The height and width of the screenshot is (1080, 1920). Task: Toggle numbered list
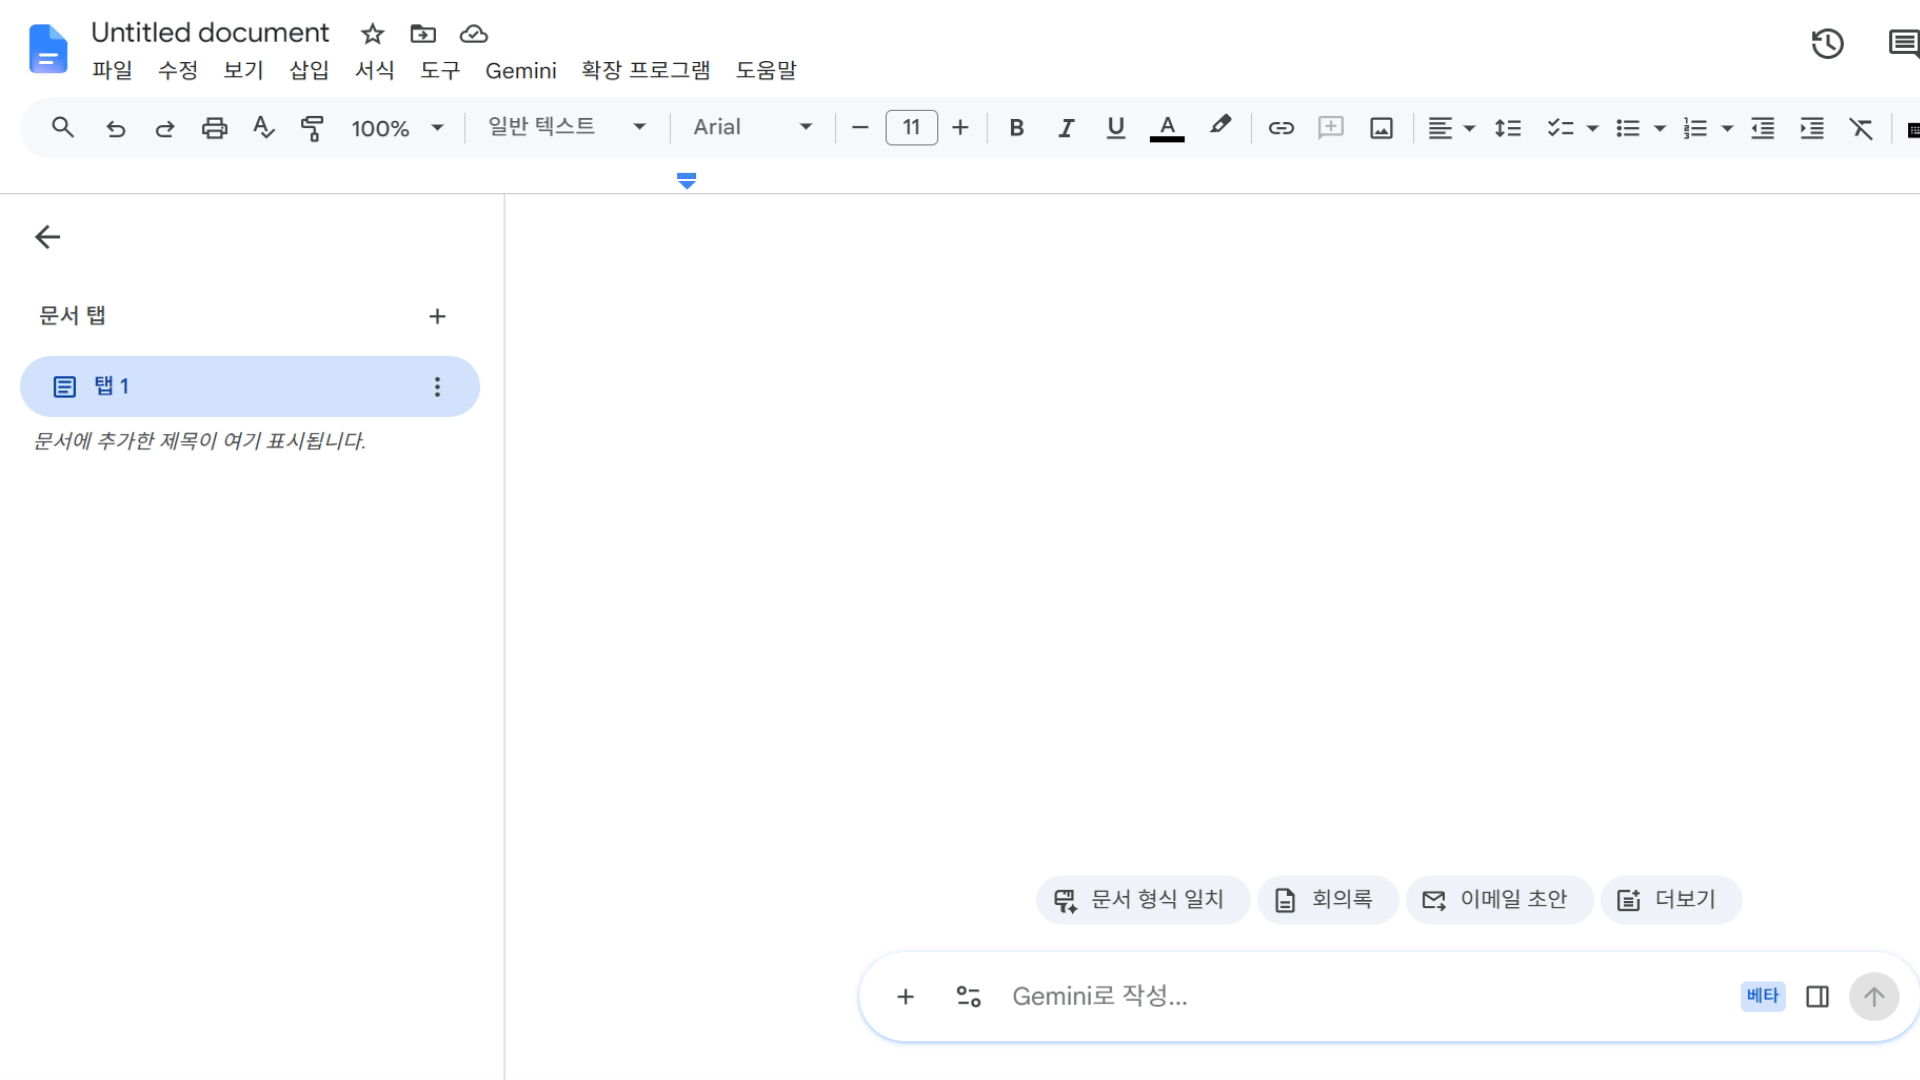[x=1695, y=128]
